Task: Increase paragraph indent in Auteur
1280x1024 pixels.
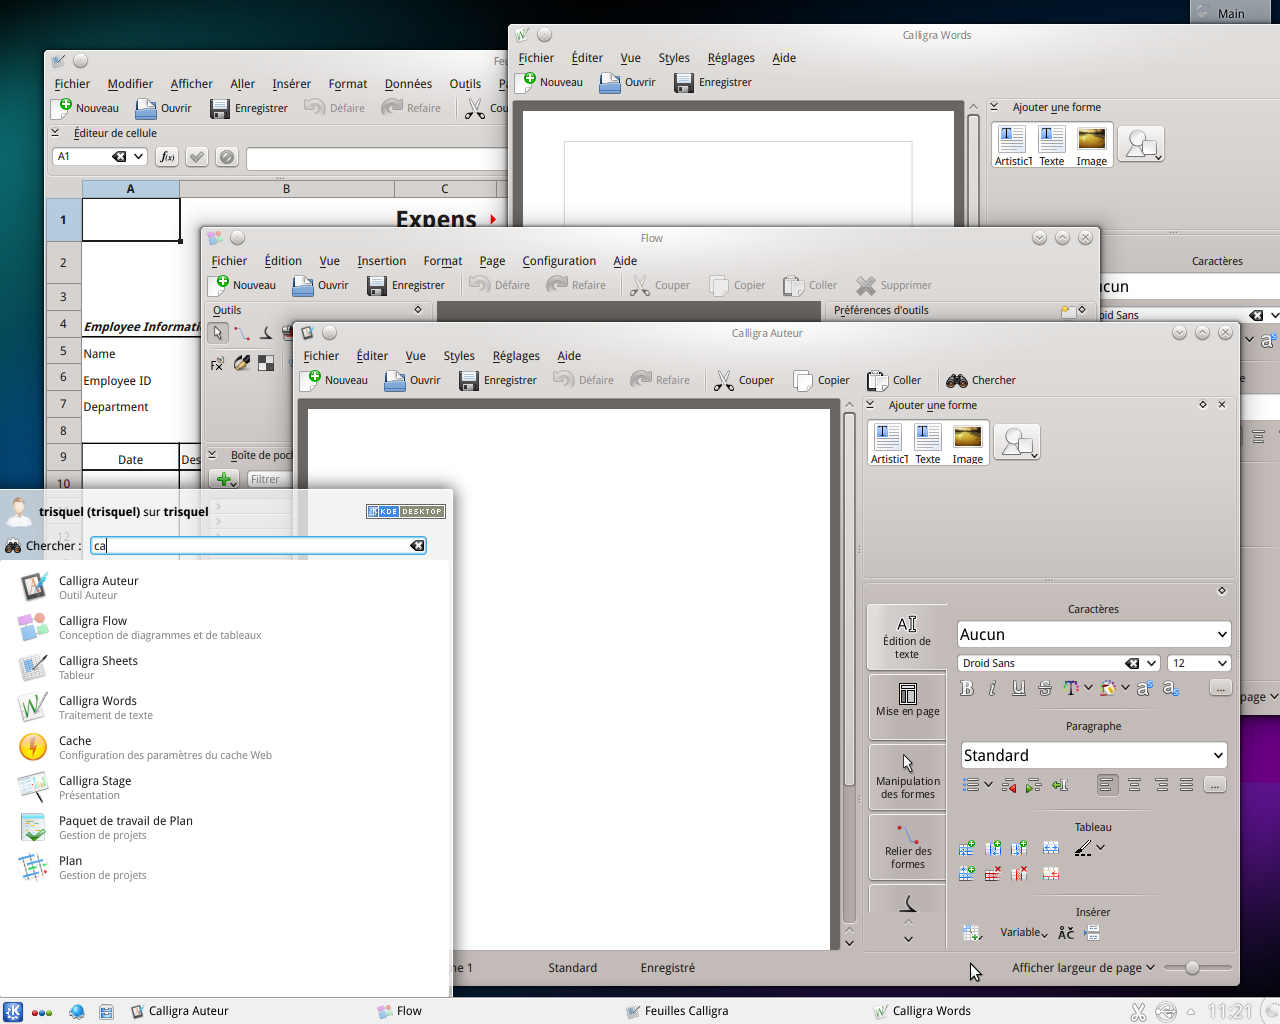Action: click(1034, 786)
